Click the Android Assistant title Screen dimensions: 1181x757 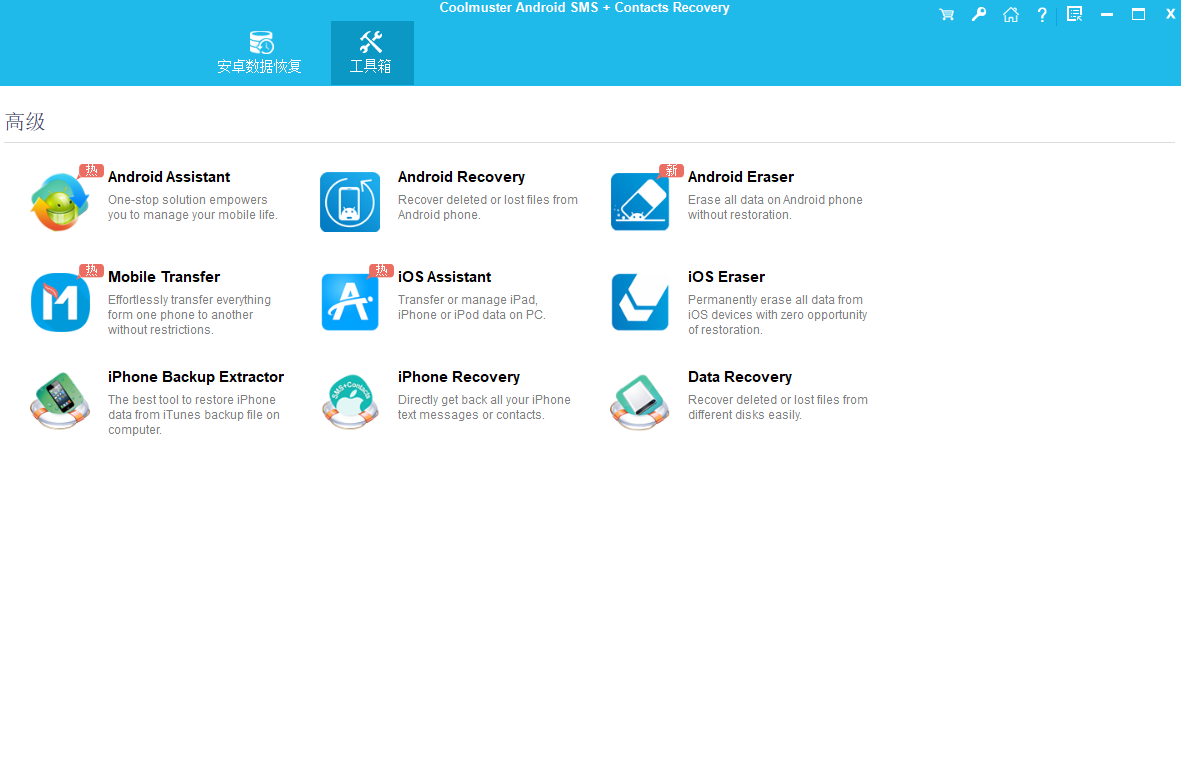click(x=169, y=177)
